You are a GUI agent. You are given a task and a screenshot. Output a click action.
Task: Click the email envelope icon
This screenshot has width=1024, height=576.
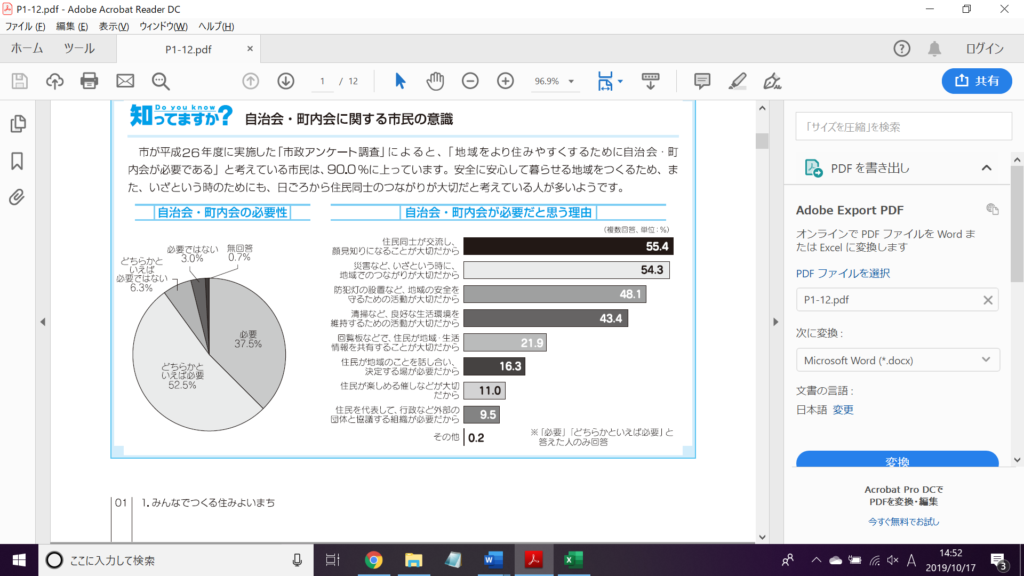125,81
